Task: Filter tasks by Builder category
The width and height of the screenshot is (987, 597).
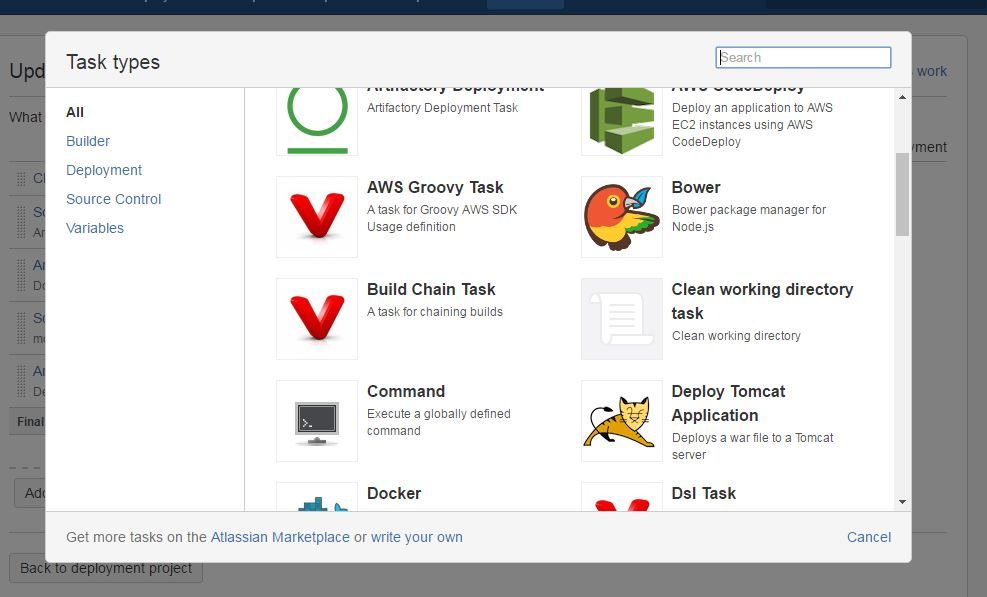Action: pyautogui.click(x=88, y=141)
